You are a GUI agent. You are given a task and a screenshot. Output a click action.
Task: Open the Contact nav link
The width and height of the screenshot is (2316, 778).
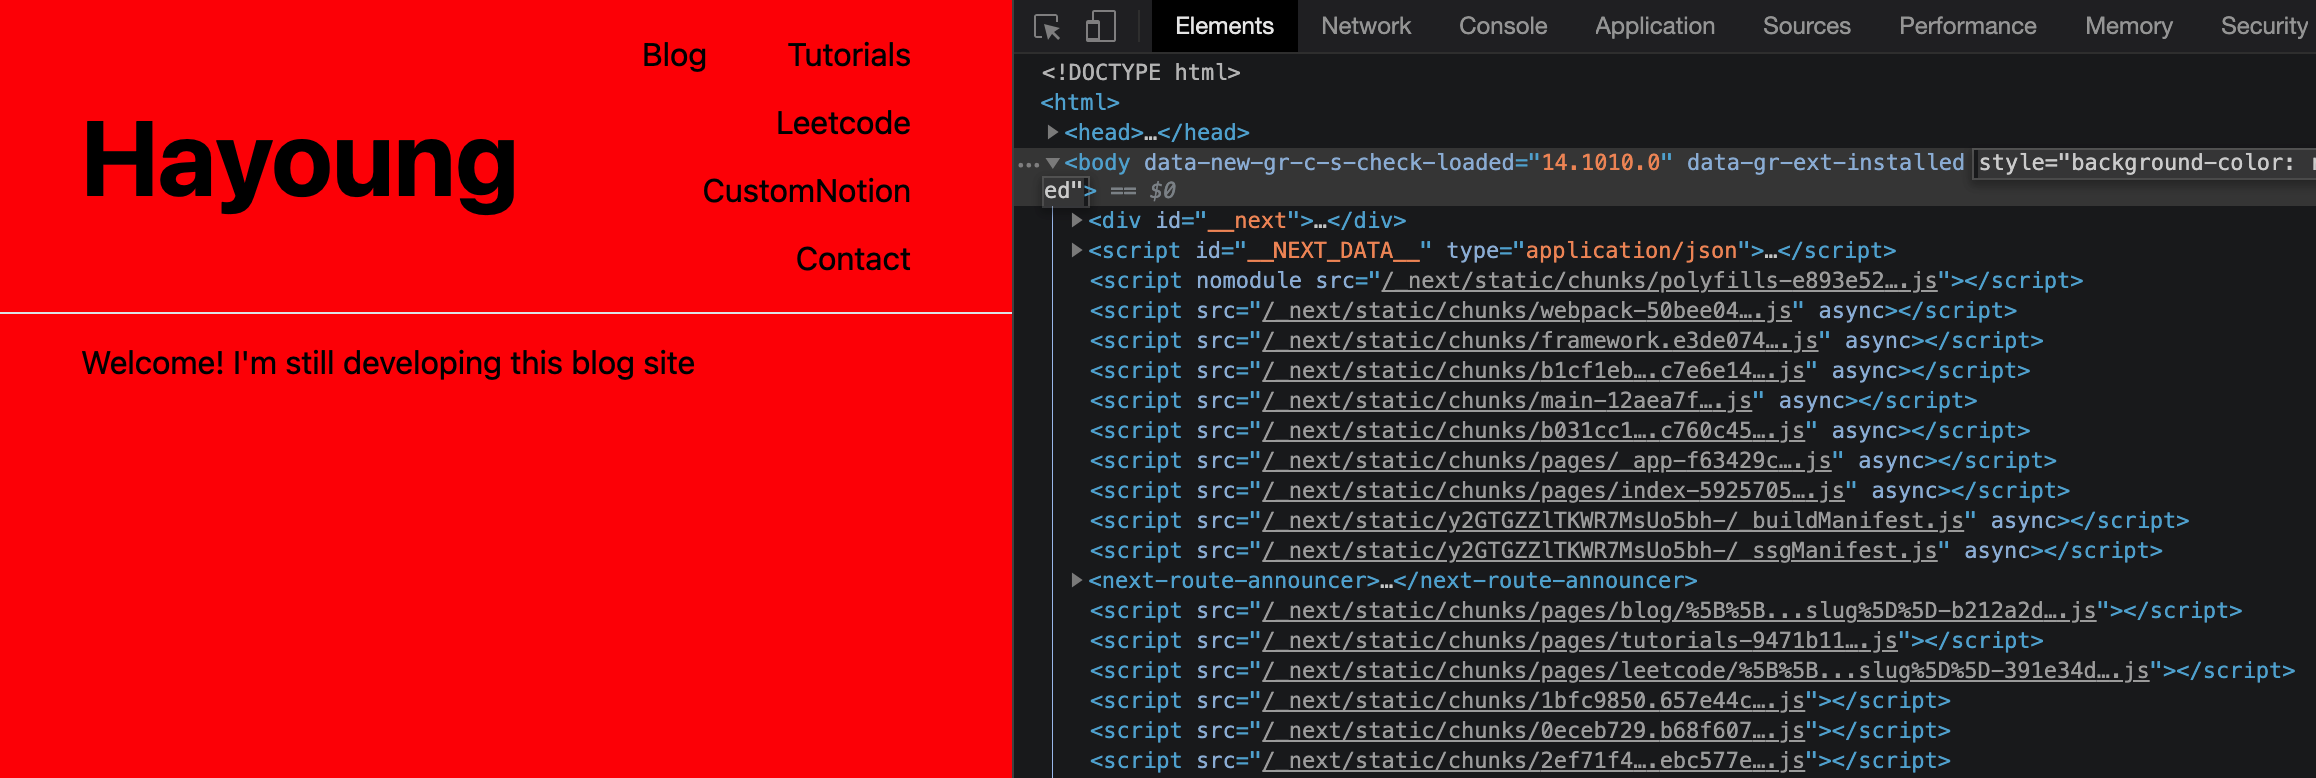click(853, 259)
